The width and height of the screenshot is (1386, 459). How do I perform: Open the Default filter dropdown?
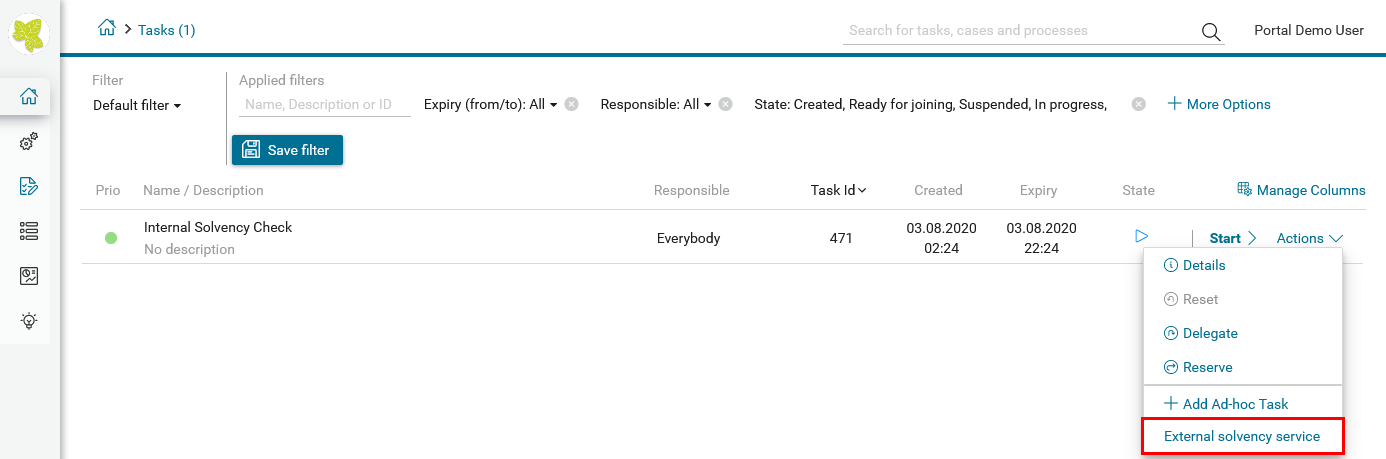click(137, 105)
